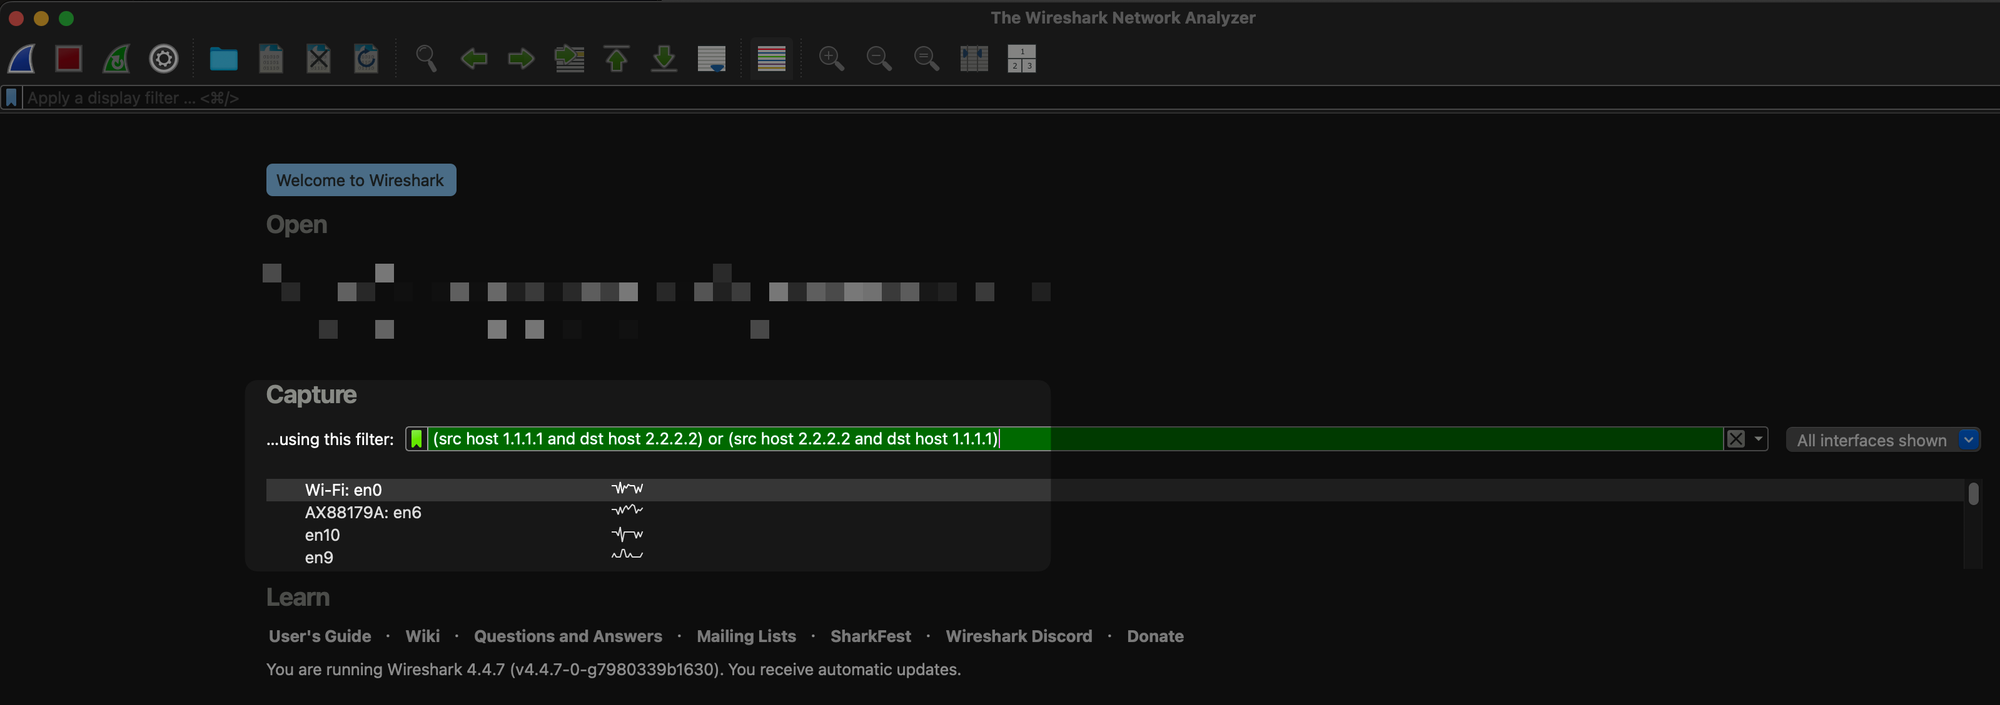Open the User's Guide link
The height and width of the screenshot is (705, 2000).
pyautogui.click(x=320, y=636)
